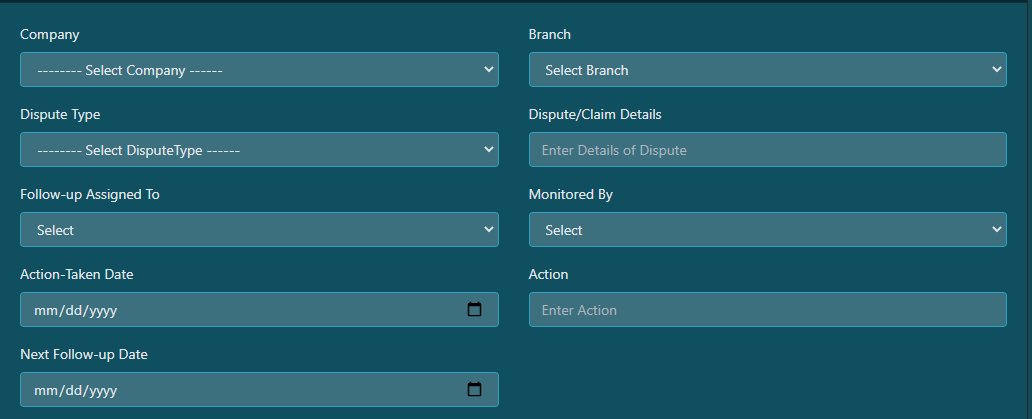Click the Branch field label
Screen dimensions: 1032x419
click(x=550, y=34)
